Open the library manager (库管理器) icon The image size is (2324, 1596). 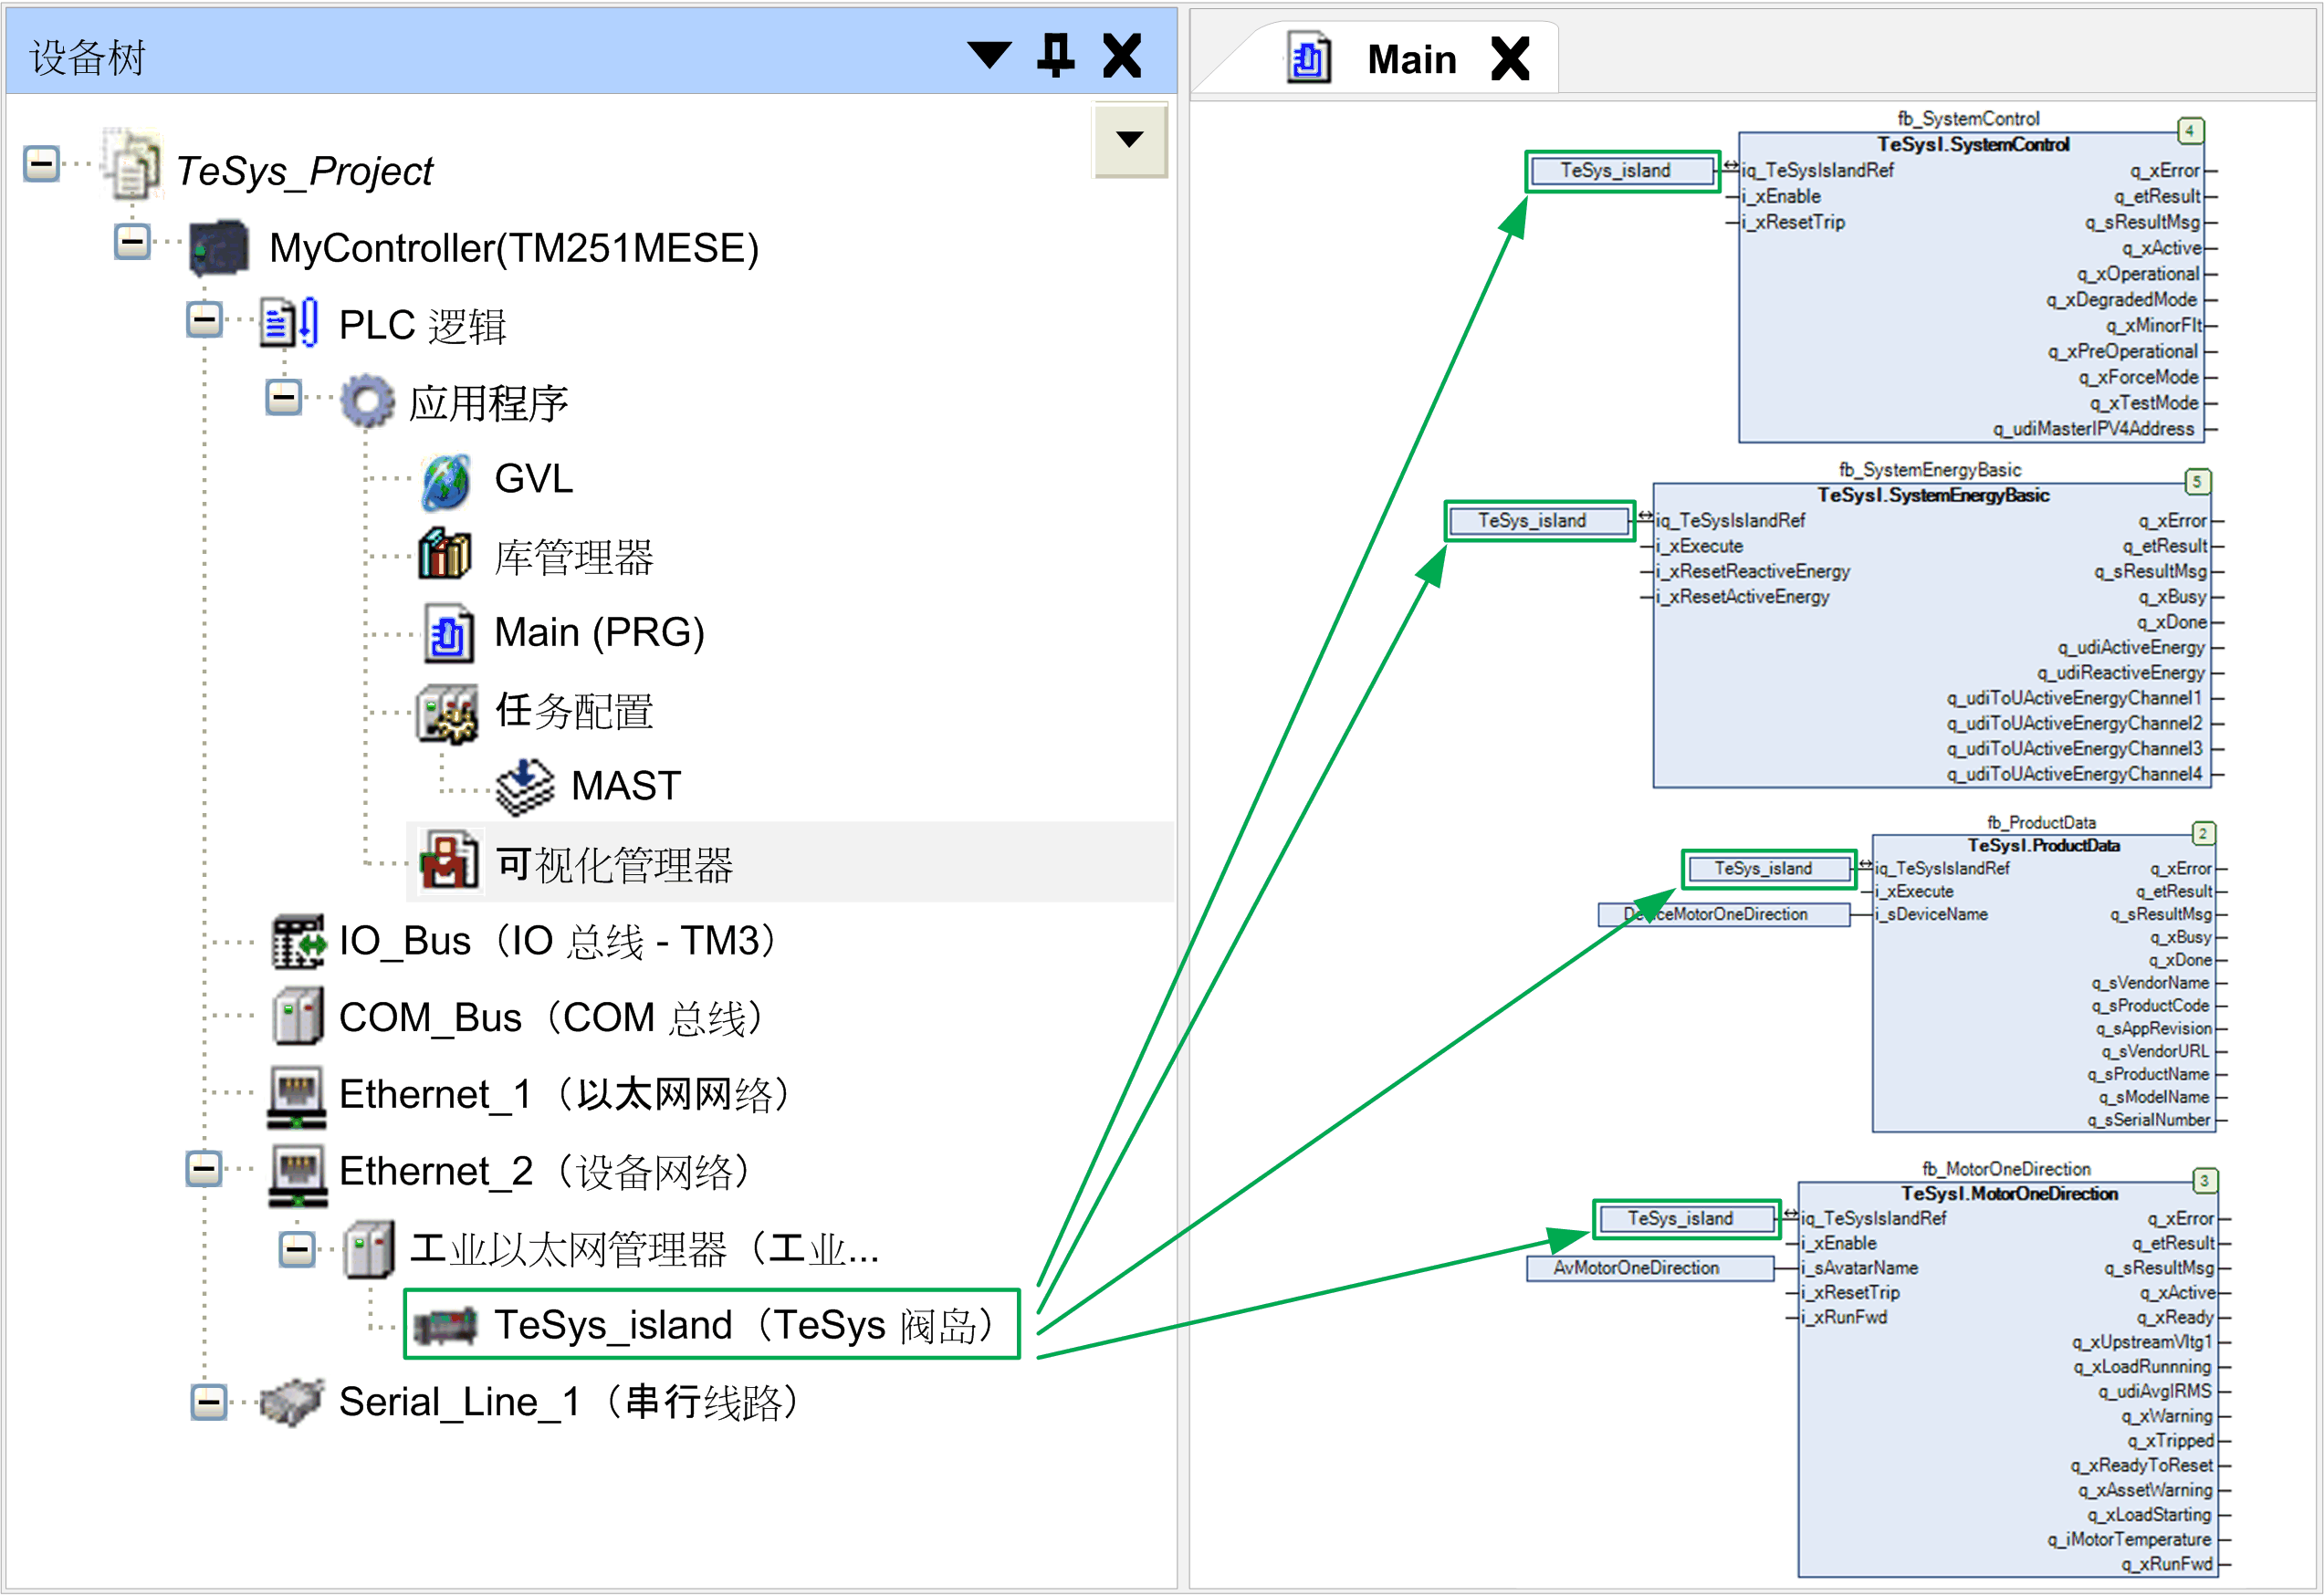point(445,556)
